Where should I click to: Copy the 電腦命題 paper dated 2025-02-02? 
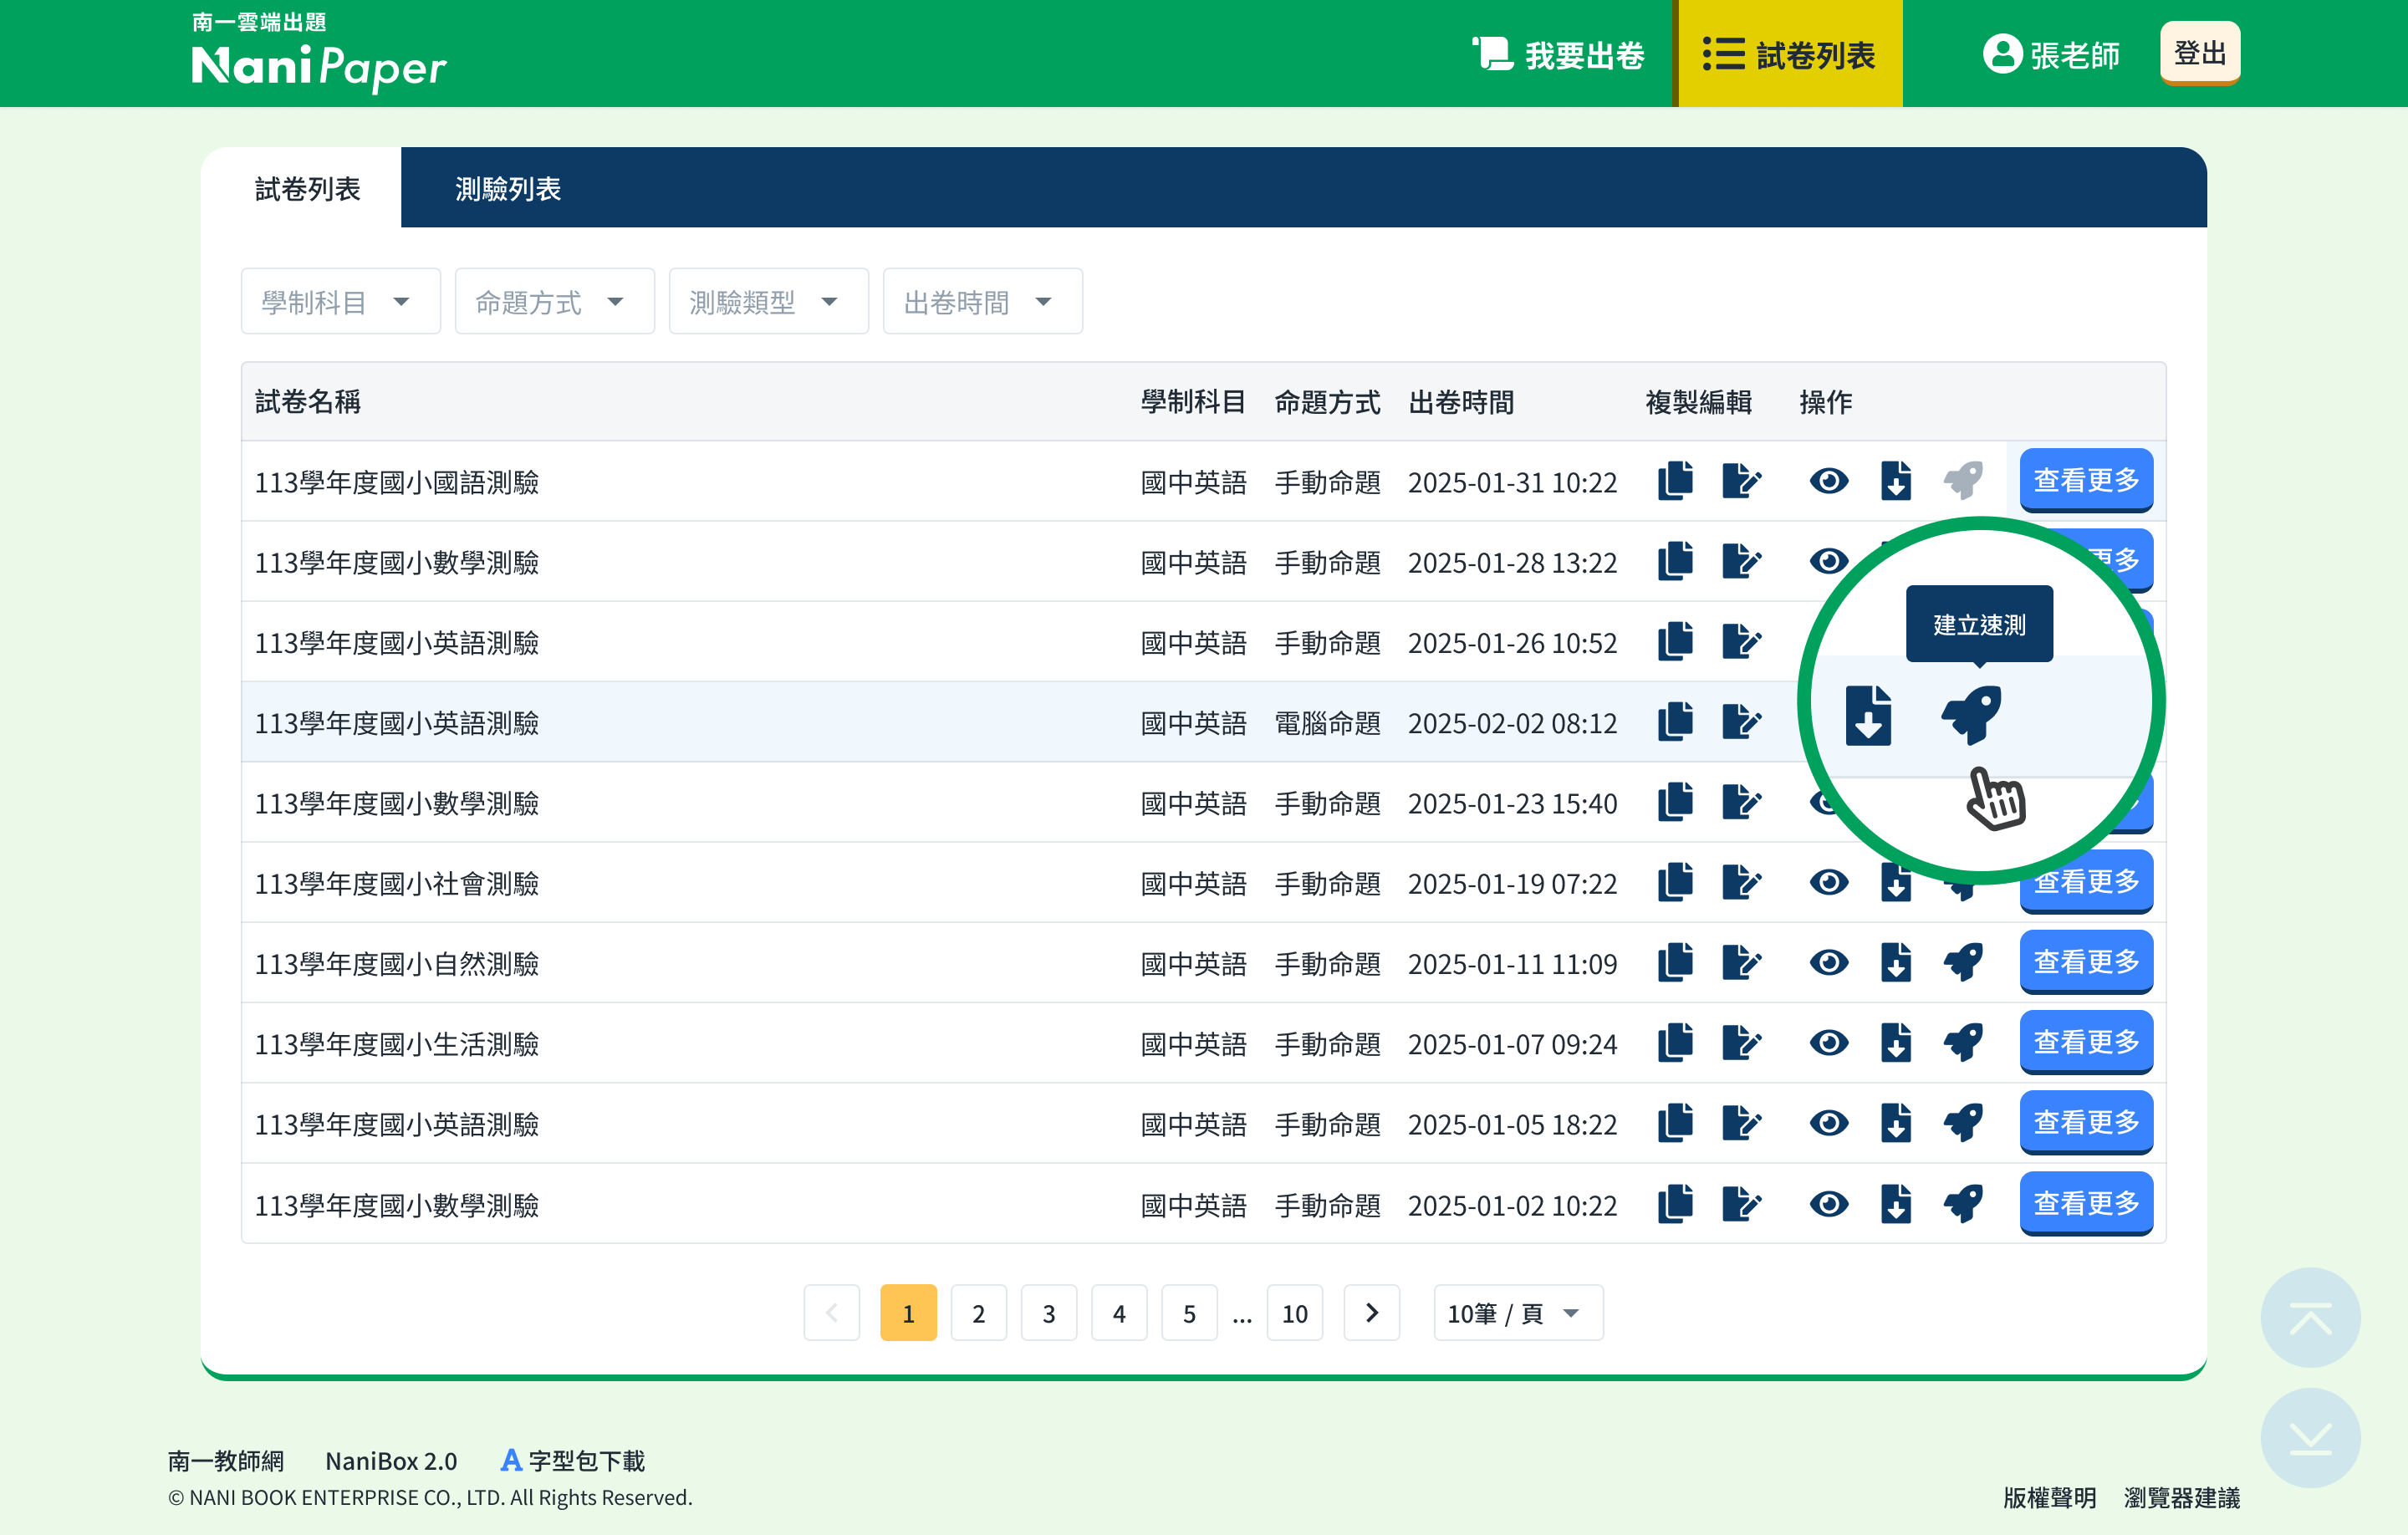point(1675,721)
